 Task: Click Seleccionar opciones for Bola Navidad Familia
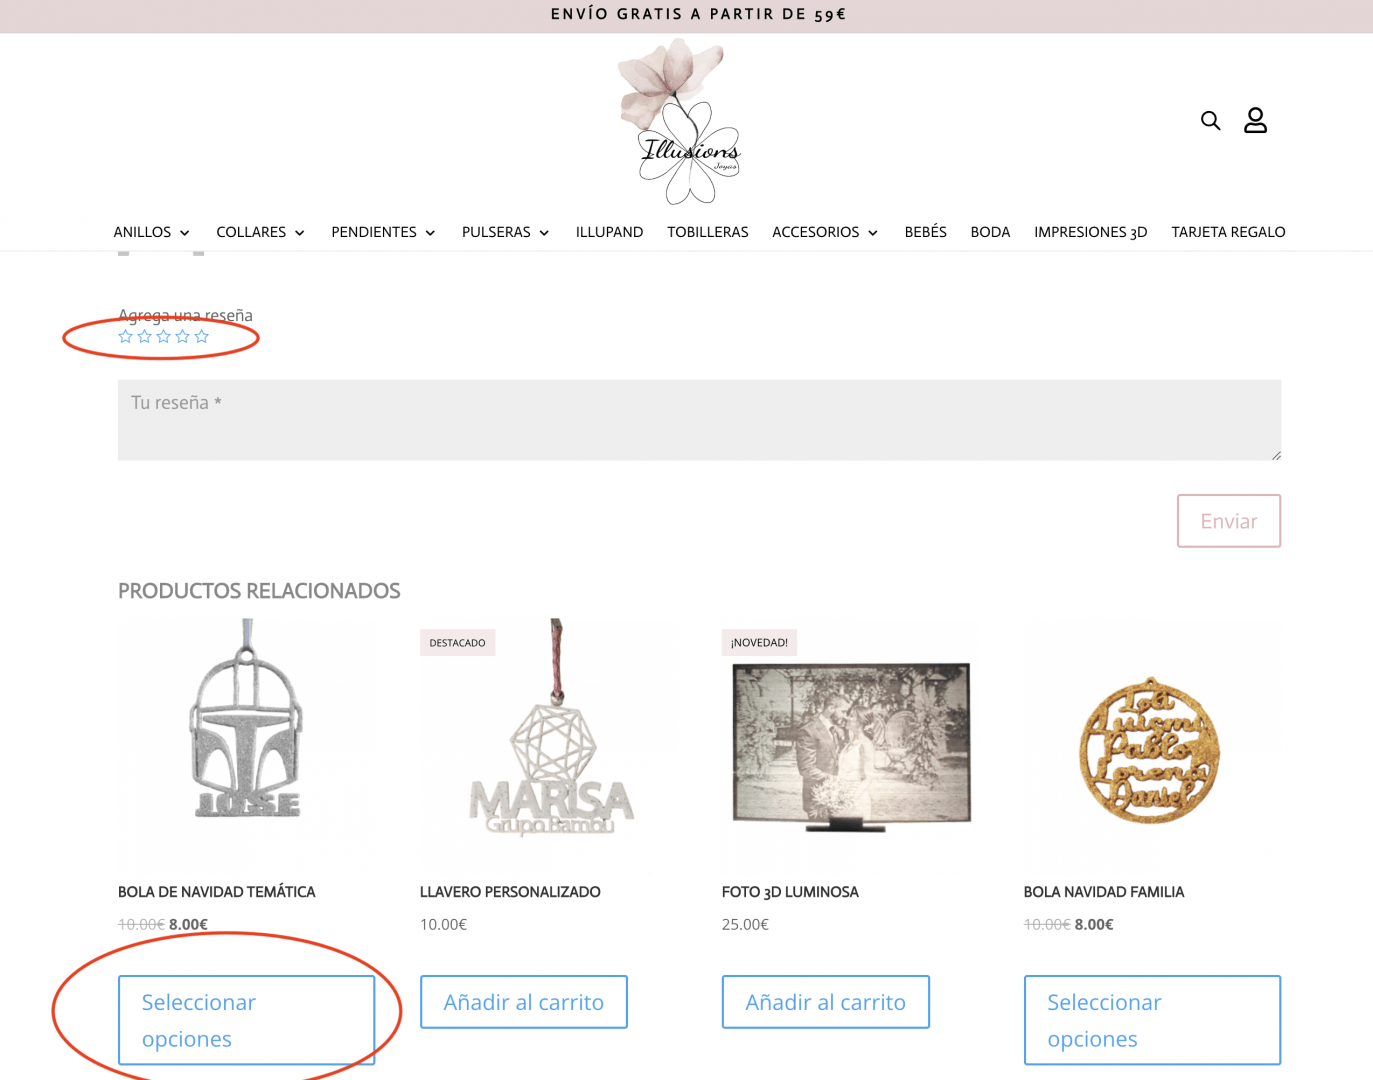tap(1152, 1020)
